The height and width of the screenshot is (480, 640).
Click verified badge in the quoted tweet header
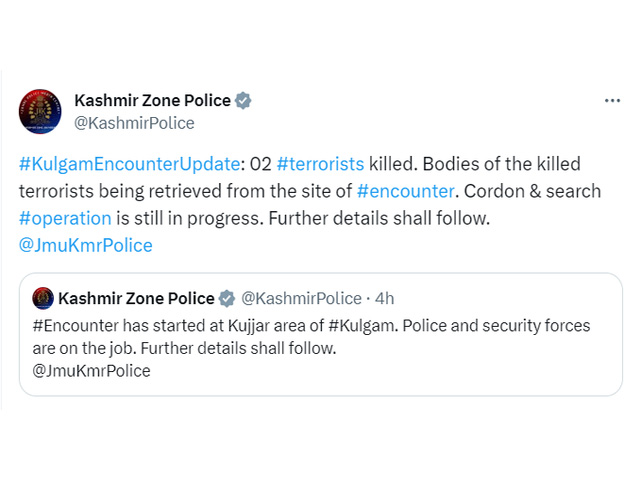coord(227,298)
